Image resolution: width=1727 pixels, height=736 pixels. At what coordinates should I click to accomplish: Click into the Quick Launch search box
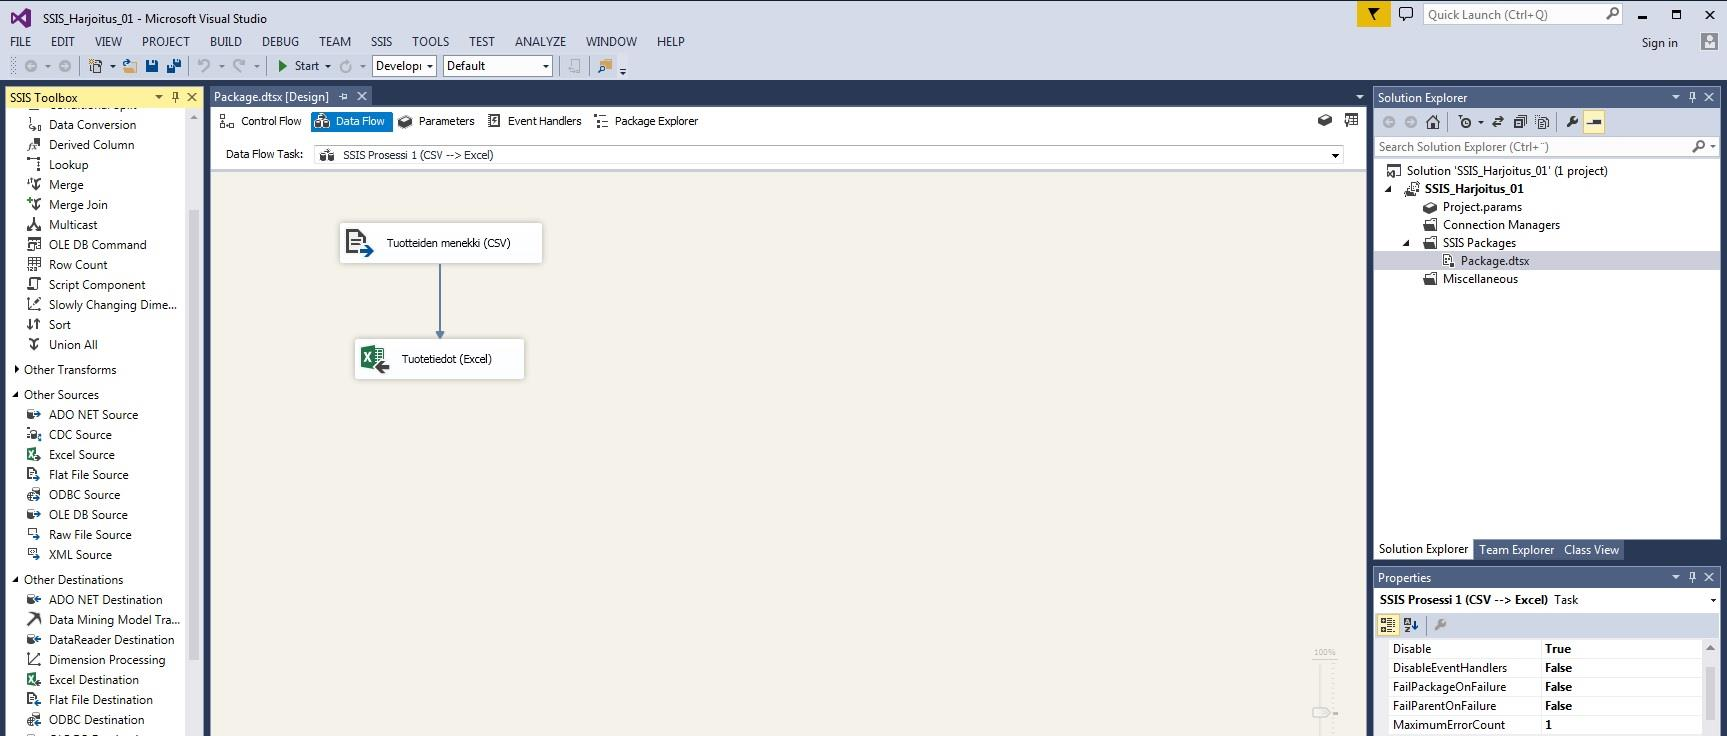(1522, 14)
